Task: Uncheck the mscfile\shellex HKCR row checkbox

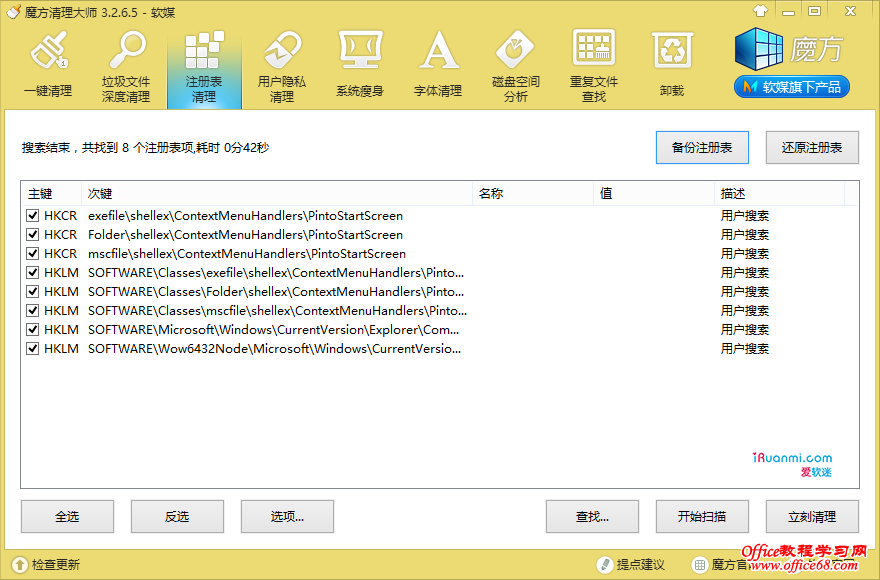Action: 33,254
